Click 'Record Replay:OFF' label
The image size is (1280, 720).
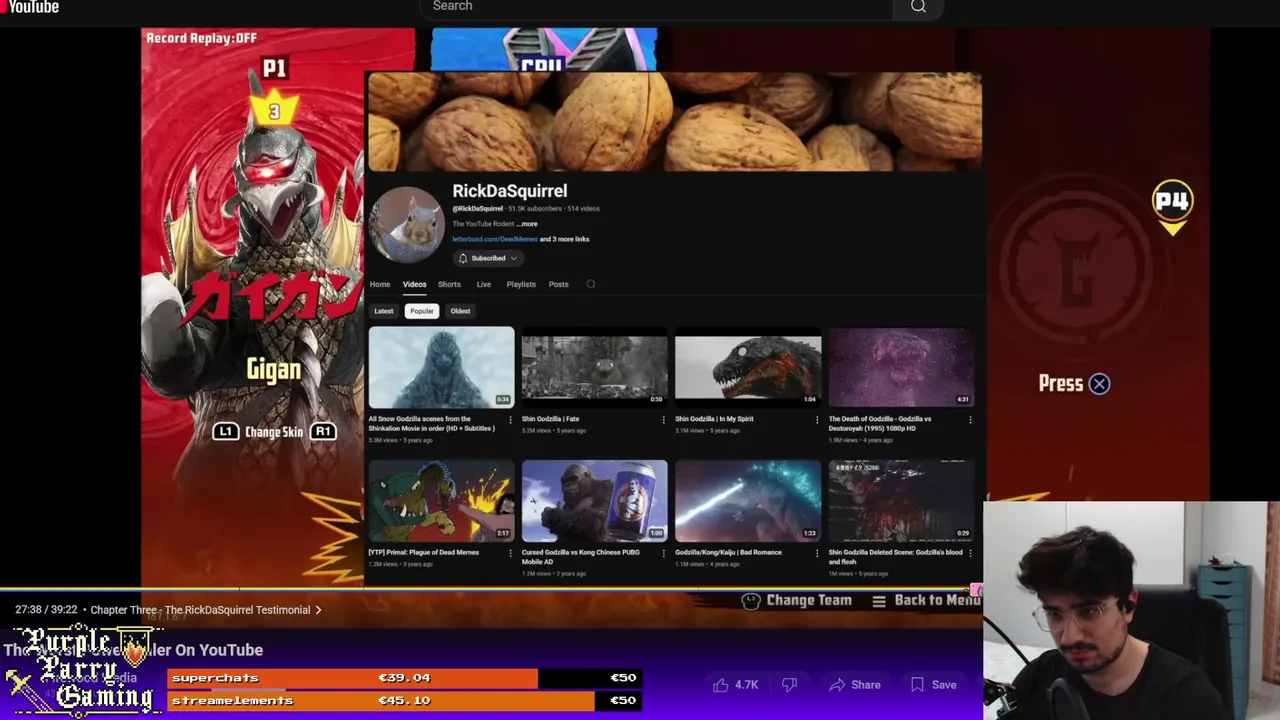[202, 38]
